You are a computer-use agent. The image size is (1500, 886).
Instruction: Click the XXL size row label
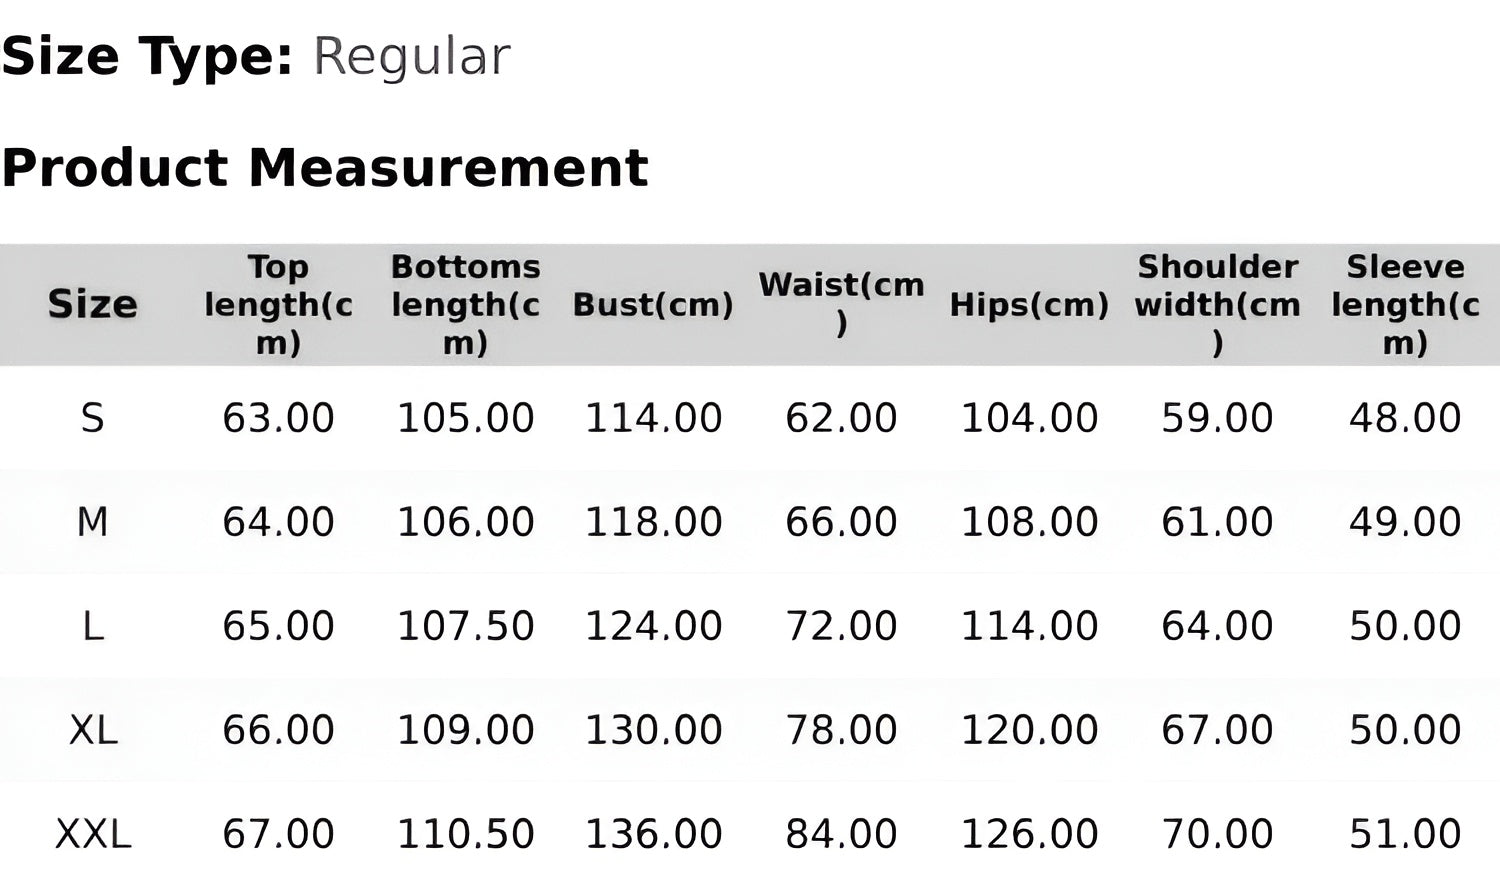92,834
